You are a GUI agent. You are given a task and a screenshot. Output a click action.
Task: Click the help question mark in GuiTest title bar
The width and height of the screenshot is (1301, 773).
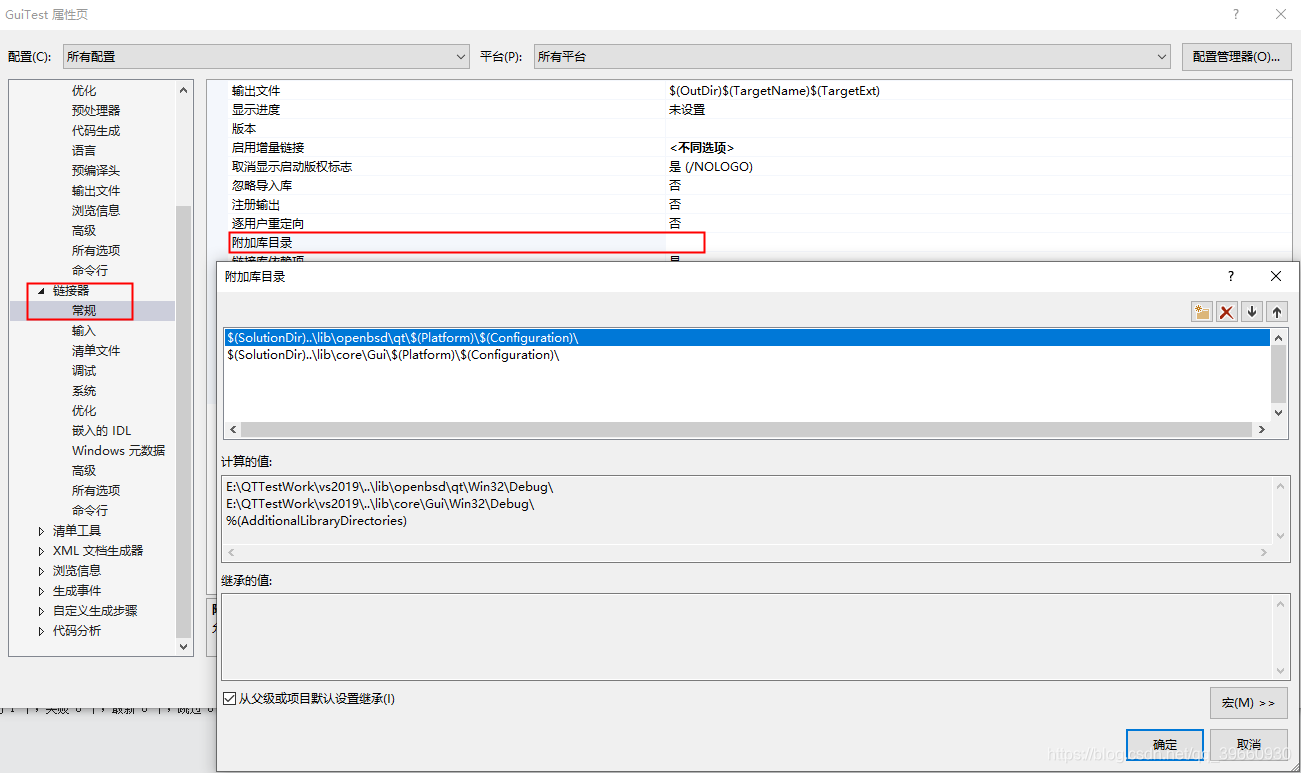(1236, 14)
